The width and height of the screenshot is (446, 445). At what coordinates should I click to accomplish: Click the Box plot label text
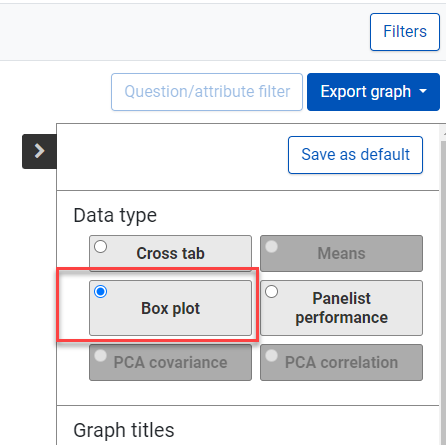[x=170, y=308]
